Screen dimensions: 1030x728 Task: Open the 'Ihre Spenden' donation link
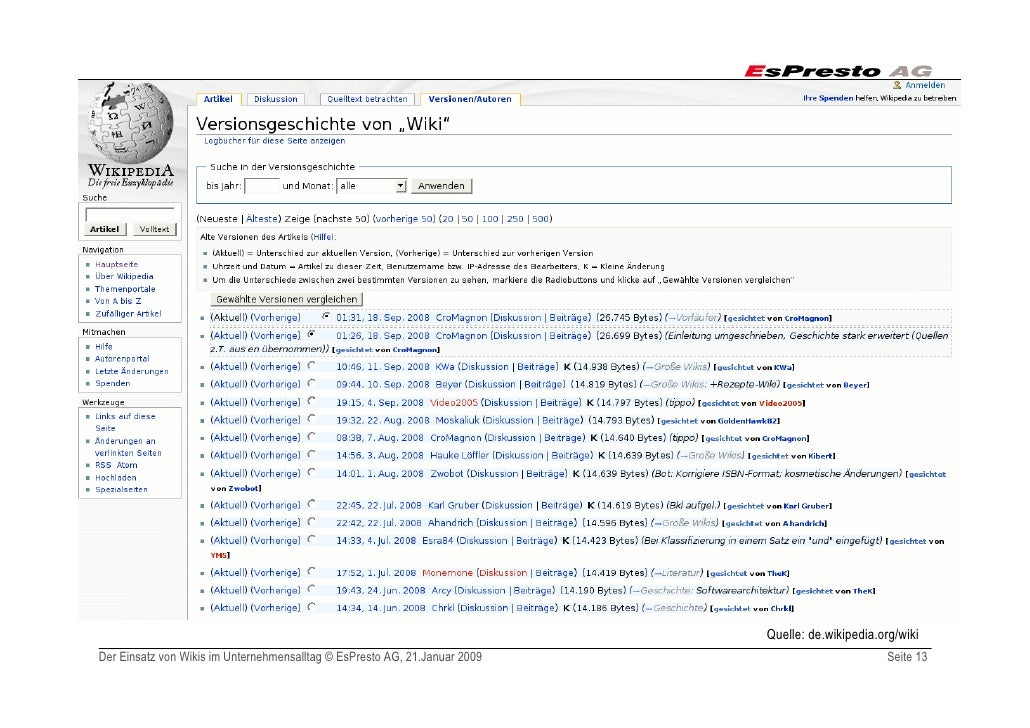coord(828,99)
